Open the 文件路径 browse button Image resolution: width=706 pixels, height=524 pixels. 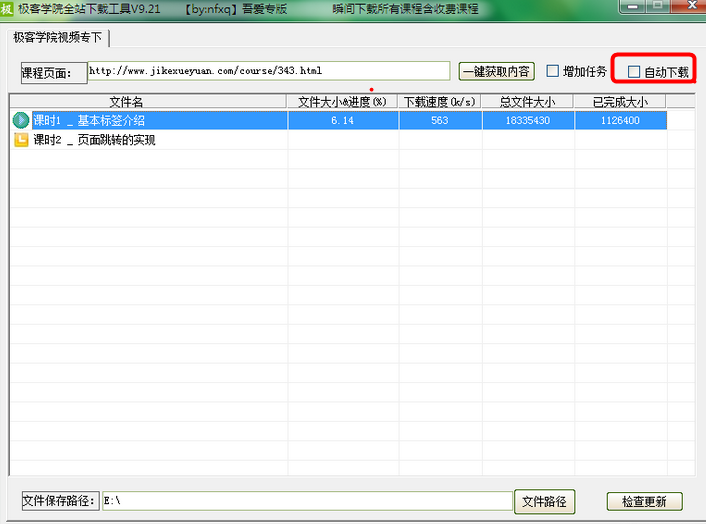click(544, 501)
